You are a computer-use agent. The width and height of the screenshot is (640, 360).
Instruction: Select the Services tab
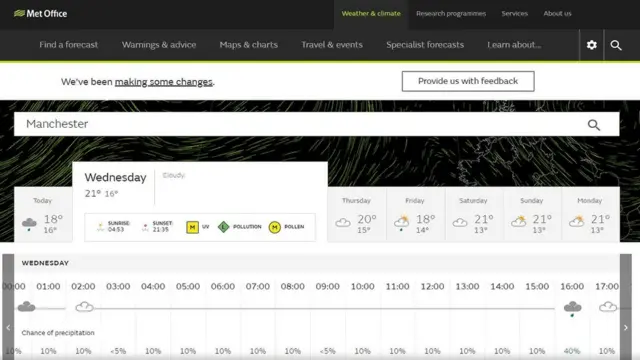click(x=515, y=13)
